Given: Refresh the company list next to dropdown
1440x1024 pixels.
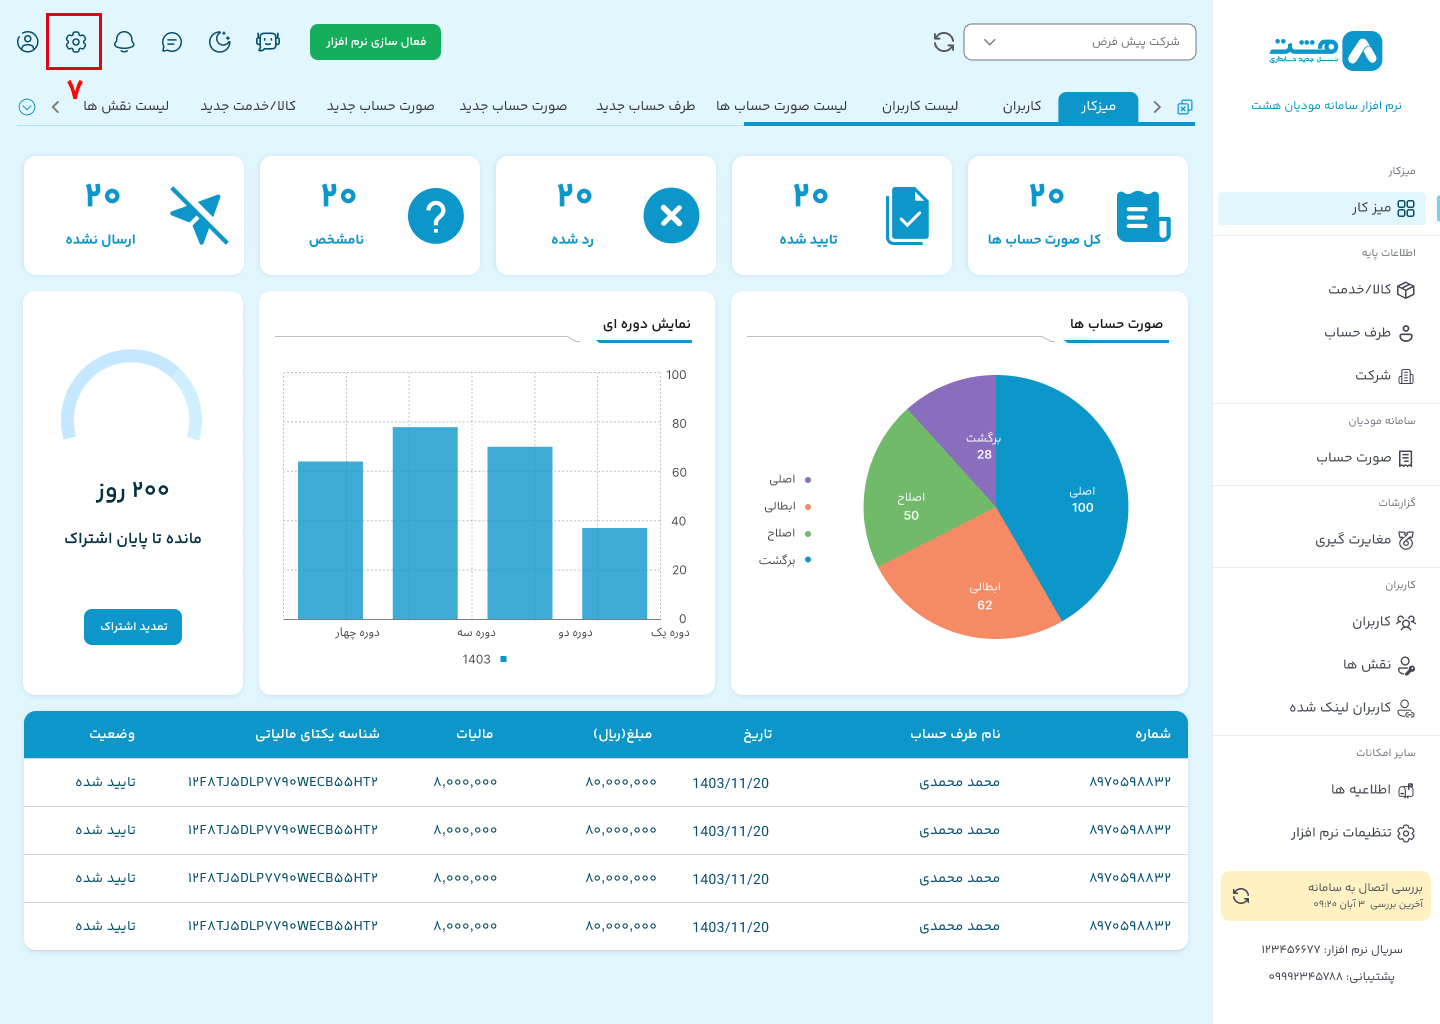Looking at the screenshot, I should click(943, 42).
